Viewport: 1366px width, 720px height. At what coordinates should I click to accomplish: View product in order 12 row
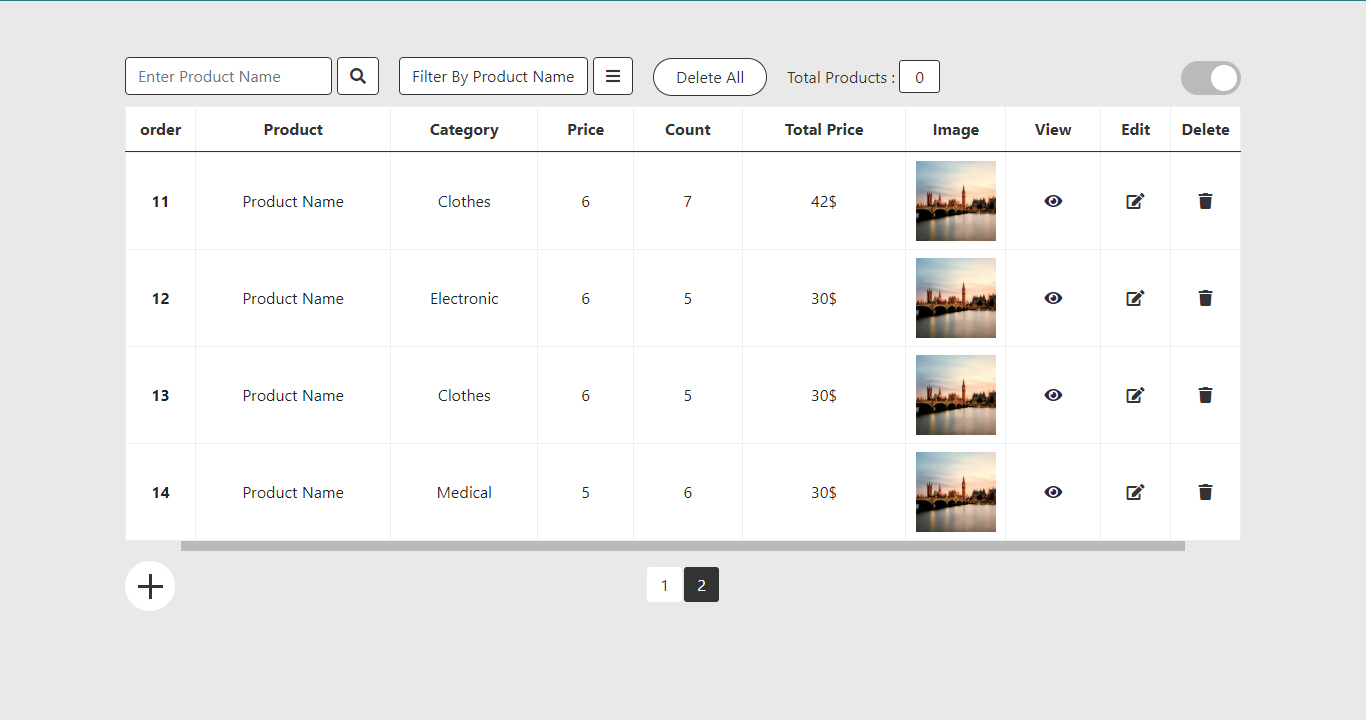click(1053, 298)
